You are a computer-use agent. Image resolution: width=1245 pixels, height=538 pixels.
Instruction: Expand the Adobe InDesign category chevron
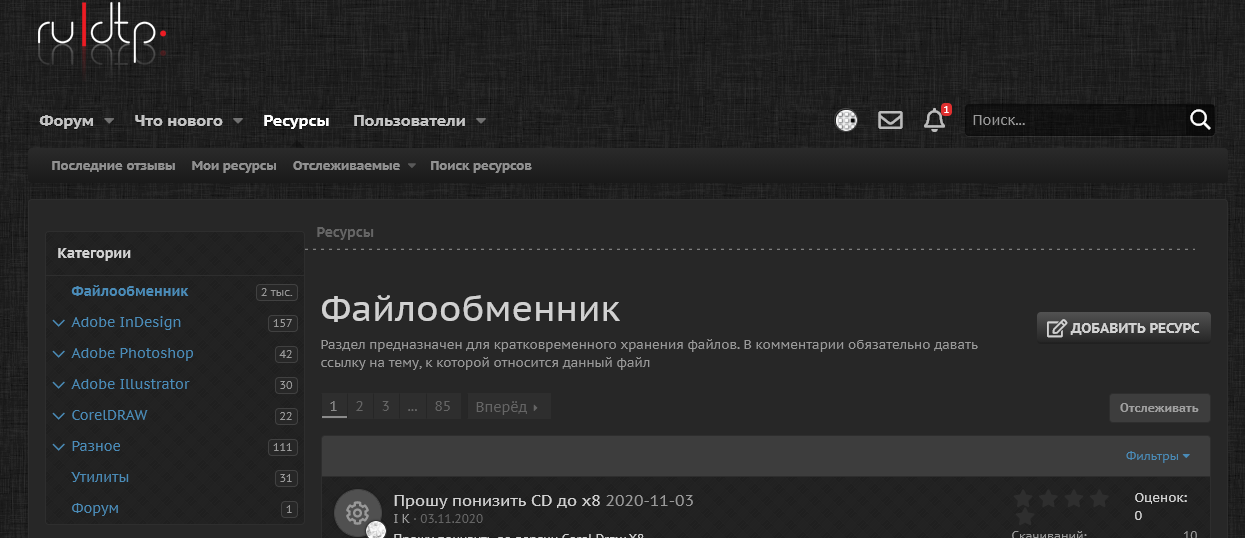point(58,323)
